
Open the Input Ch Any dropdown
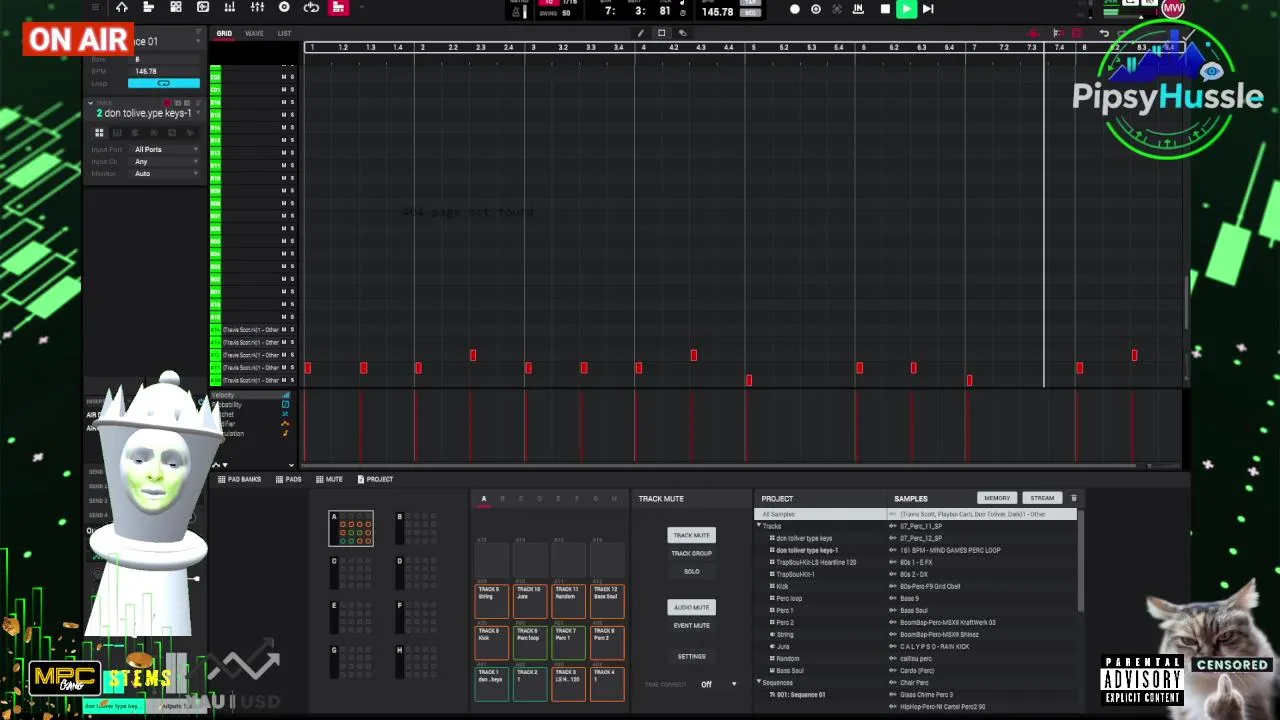tap(165, 161)
